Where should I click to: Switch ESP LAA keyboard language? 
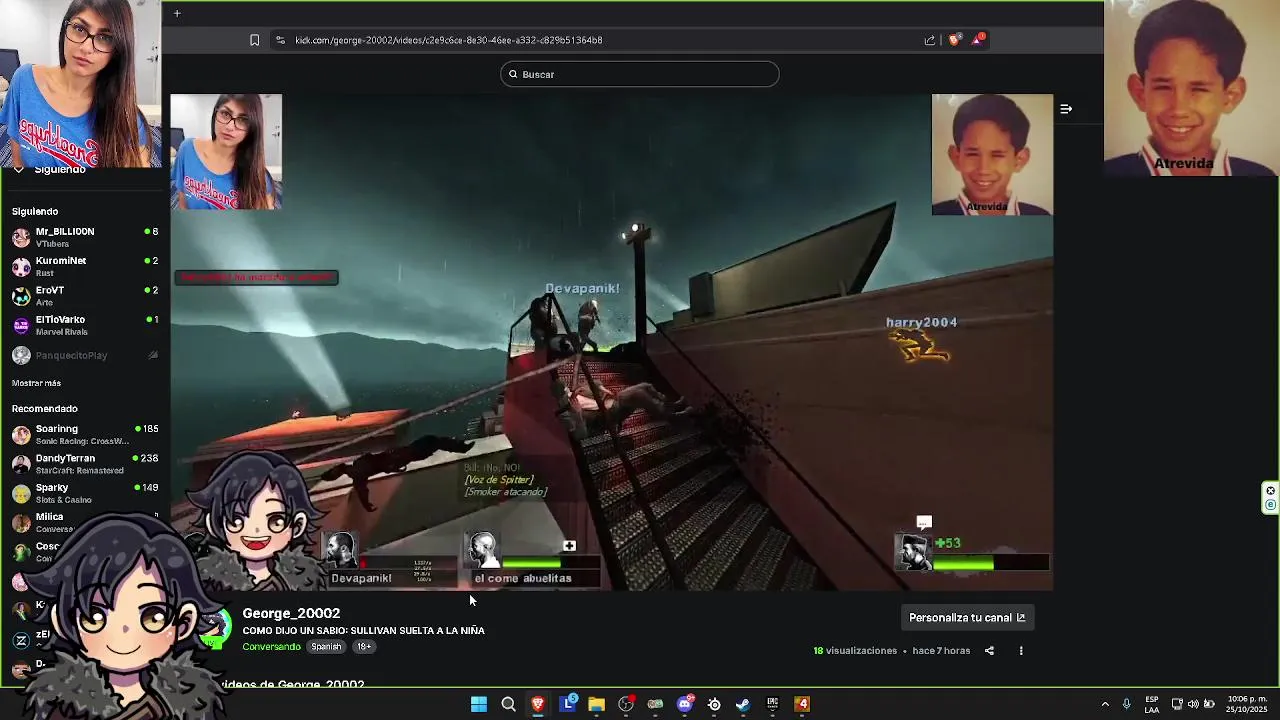[1152, 704]
